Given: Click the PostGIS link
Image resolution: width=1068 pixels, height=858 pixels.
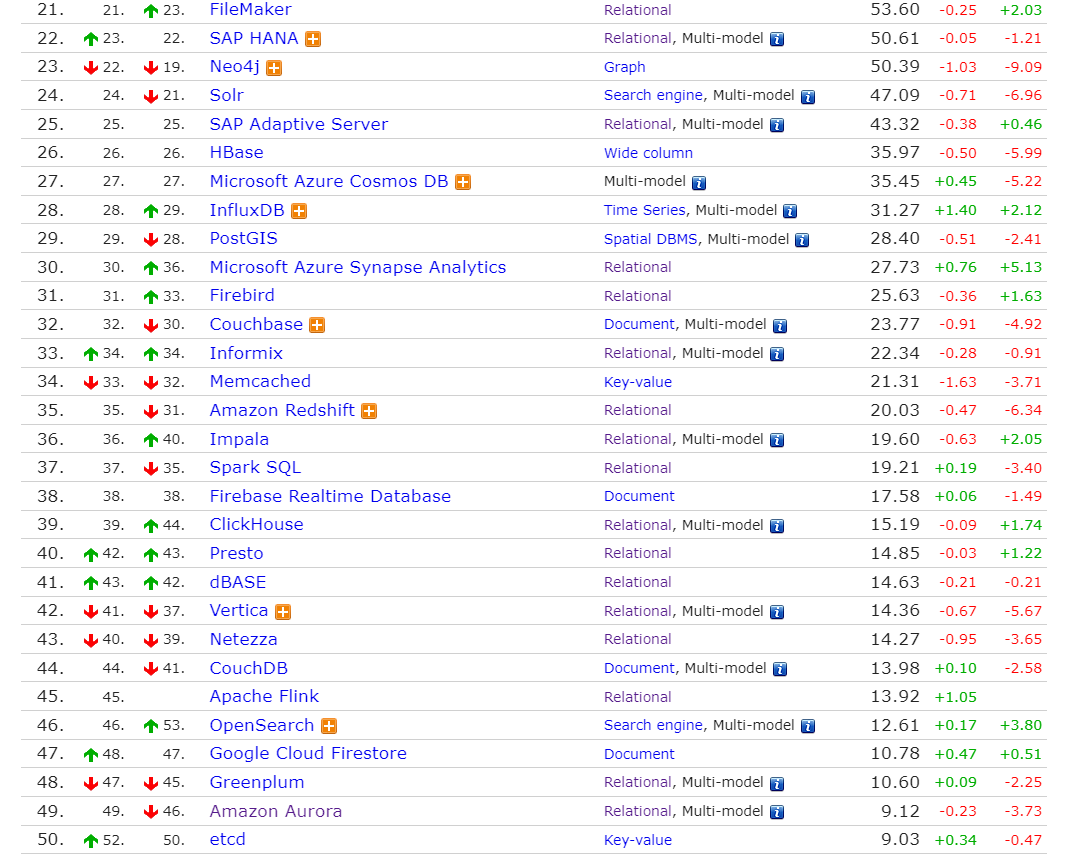Looking at the screenshot, I should tap(244, 238).
